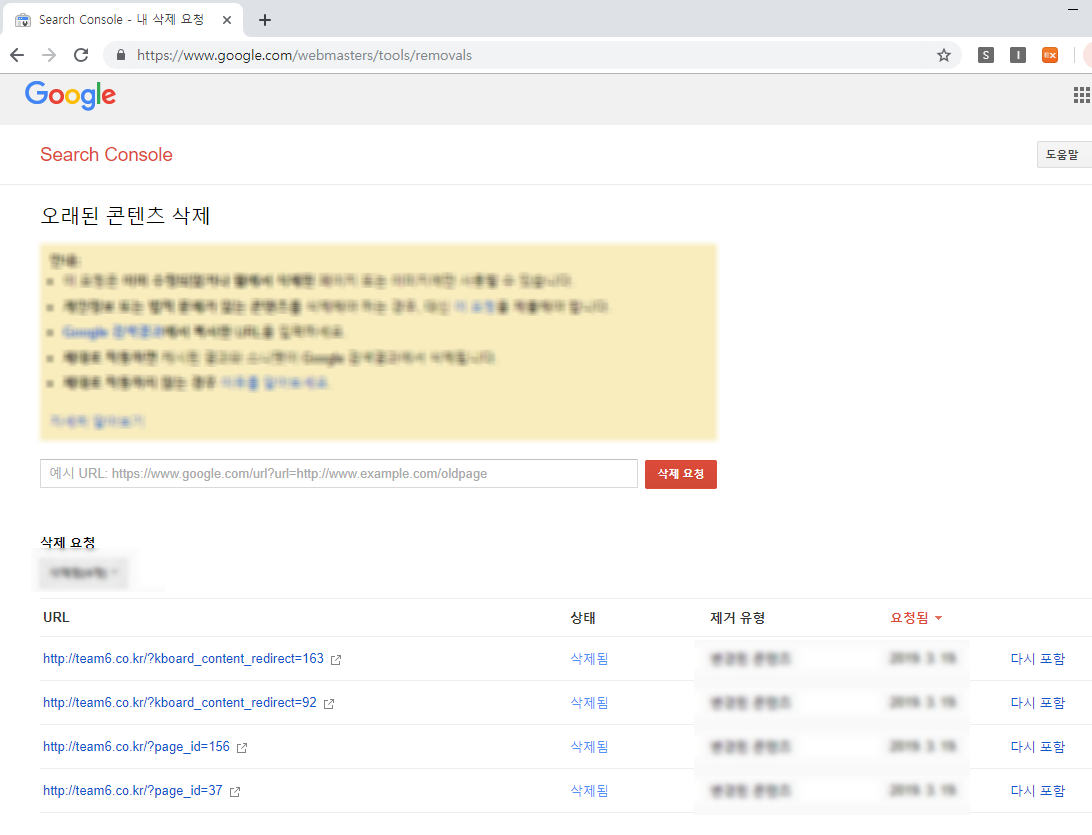
Task: Click the back navigation arrow
Action: click(x=16, y=55)
